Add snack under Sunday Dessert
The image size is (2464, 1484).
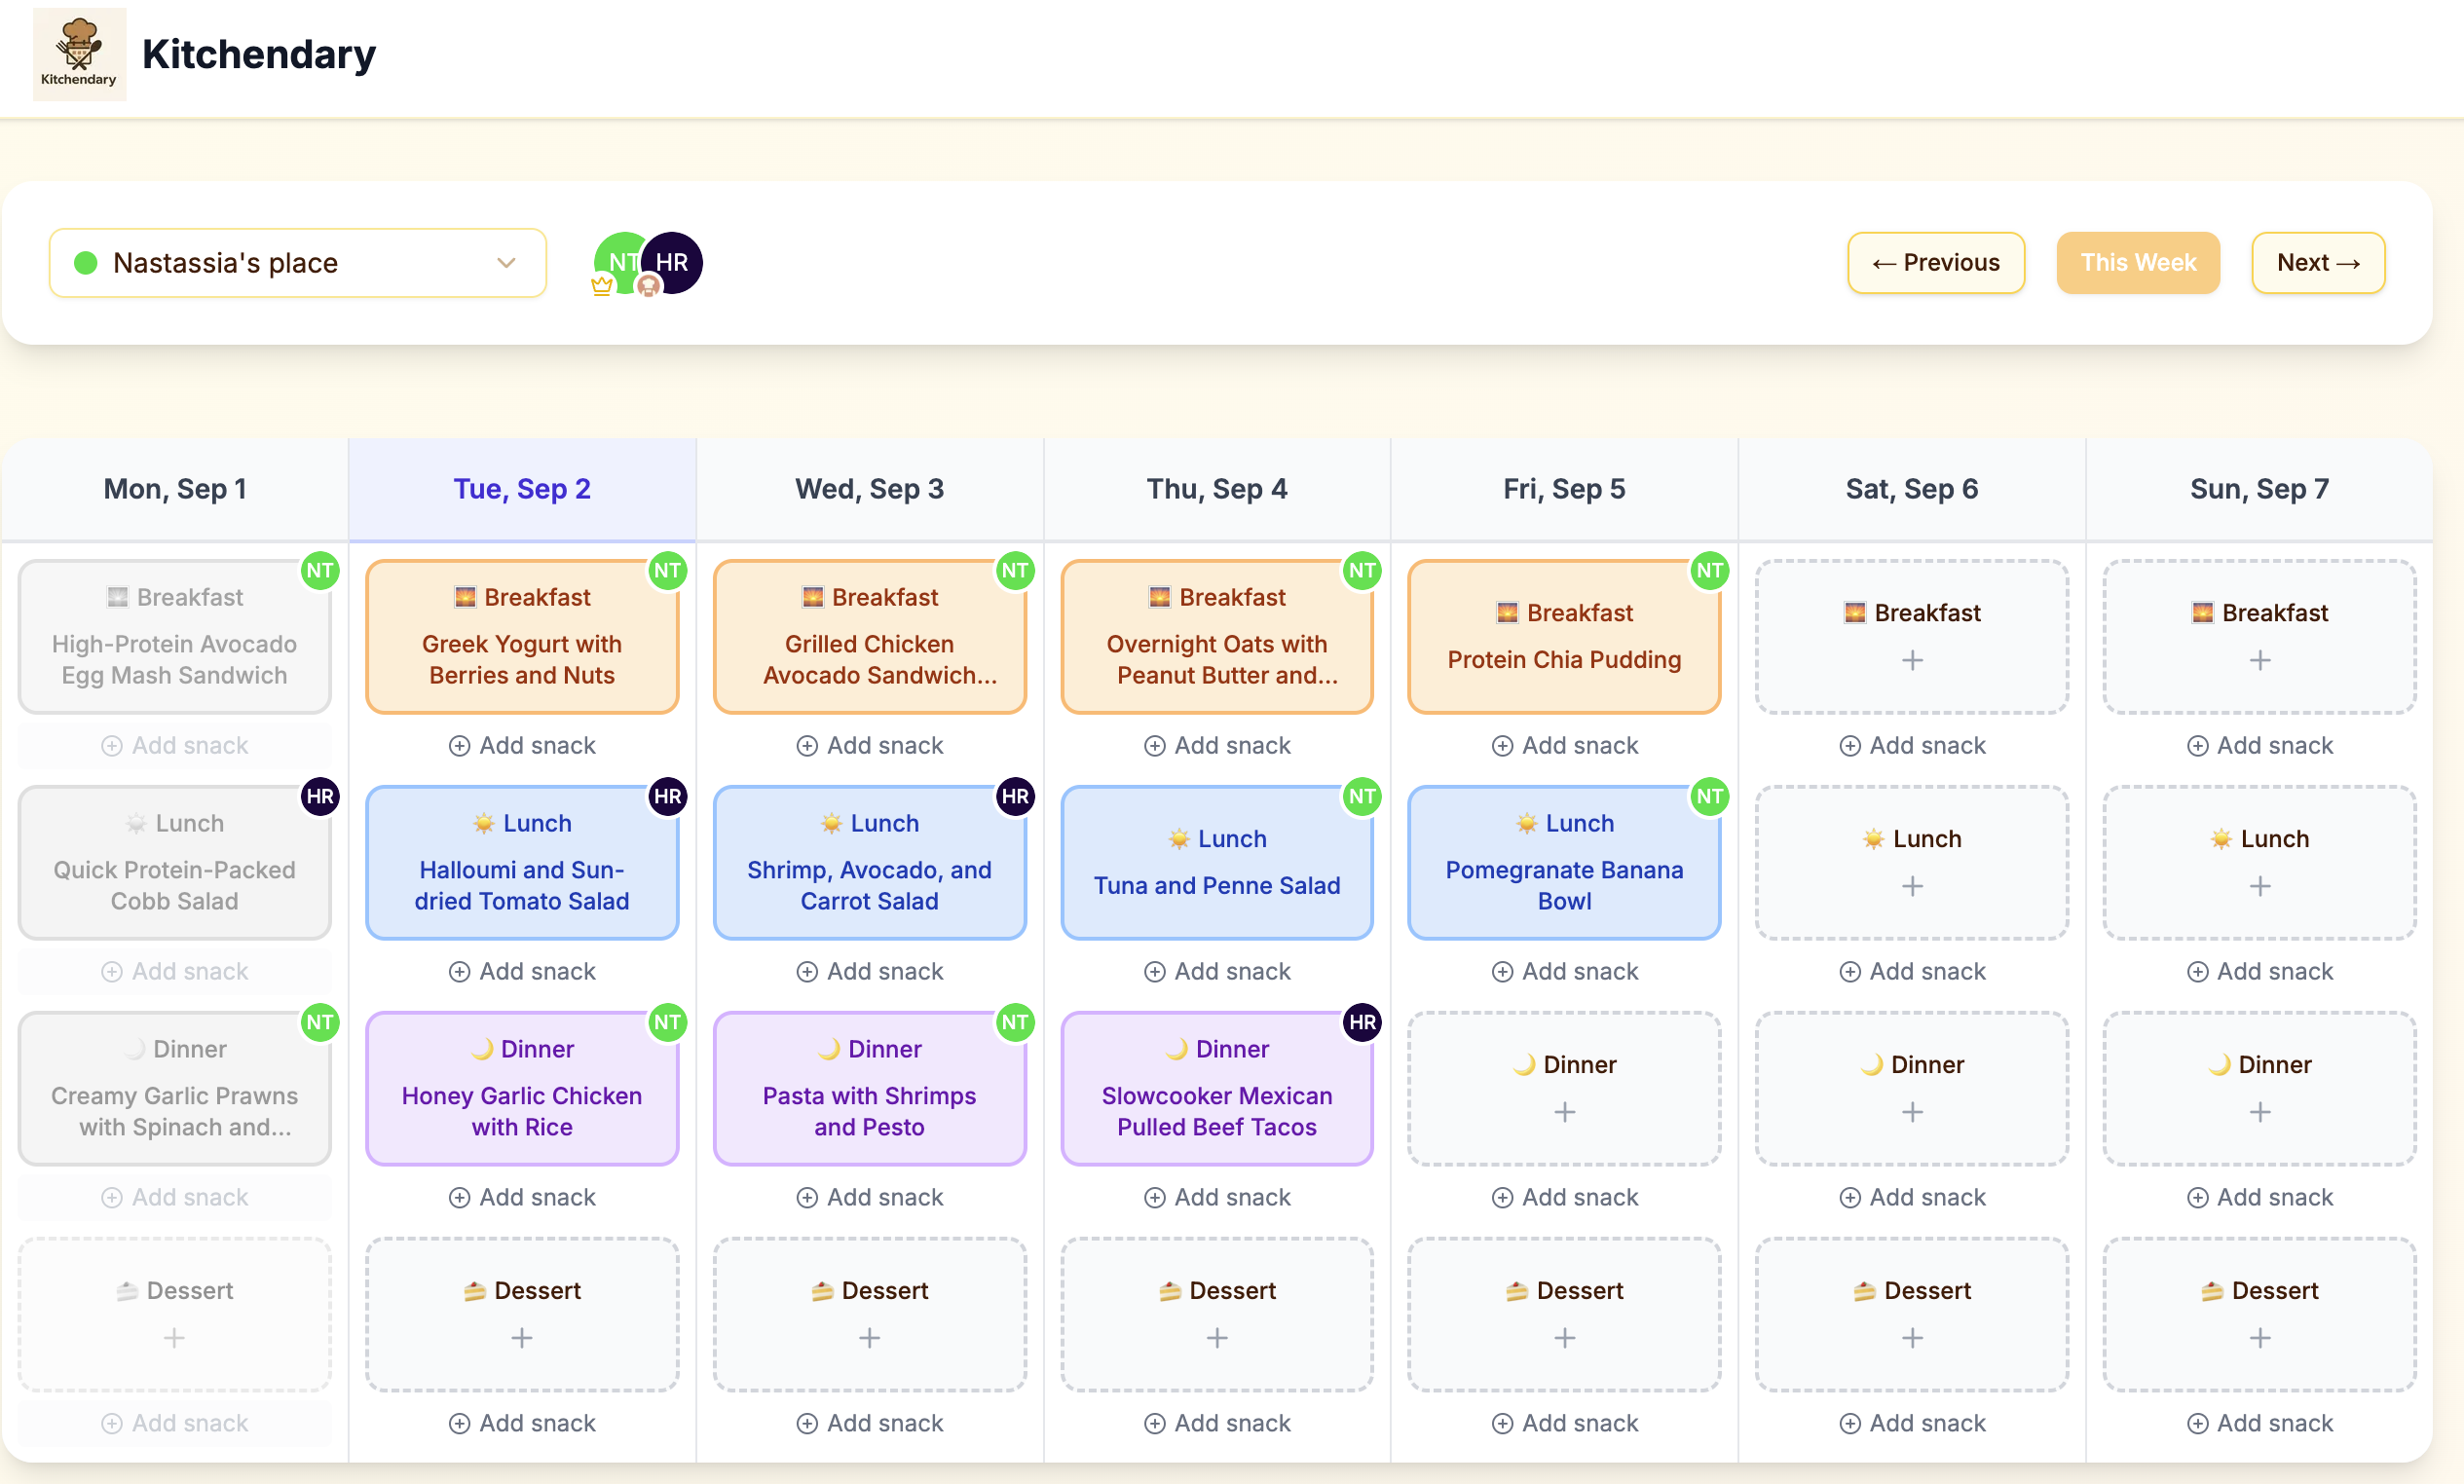click(2259, 1422)
